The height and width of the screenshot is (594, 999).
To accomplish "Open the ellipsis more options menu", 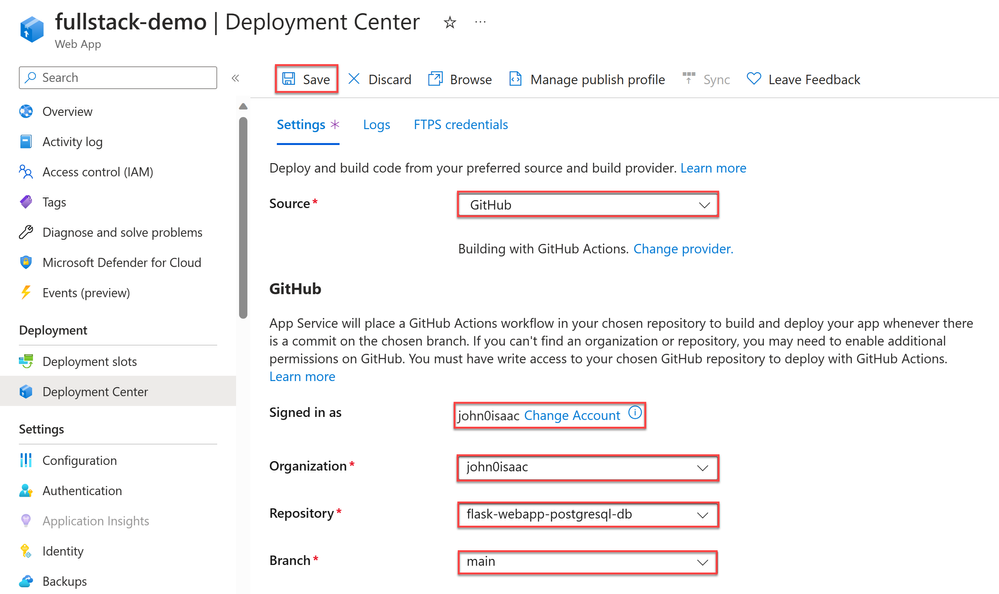I will [x=480, y=22].
